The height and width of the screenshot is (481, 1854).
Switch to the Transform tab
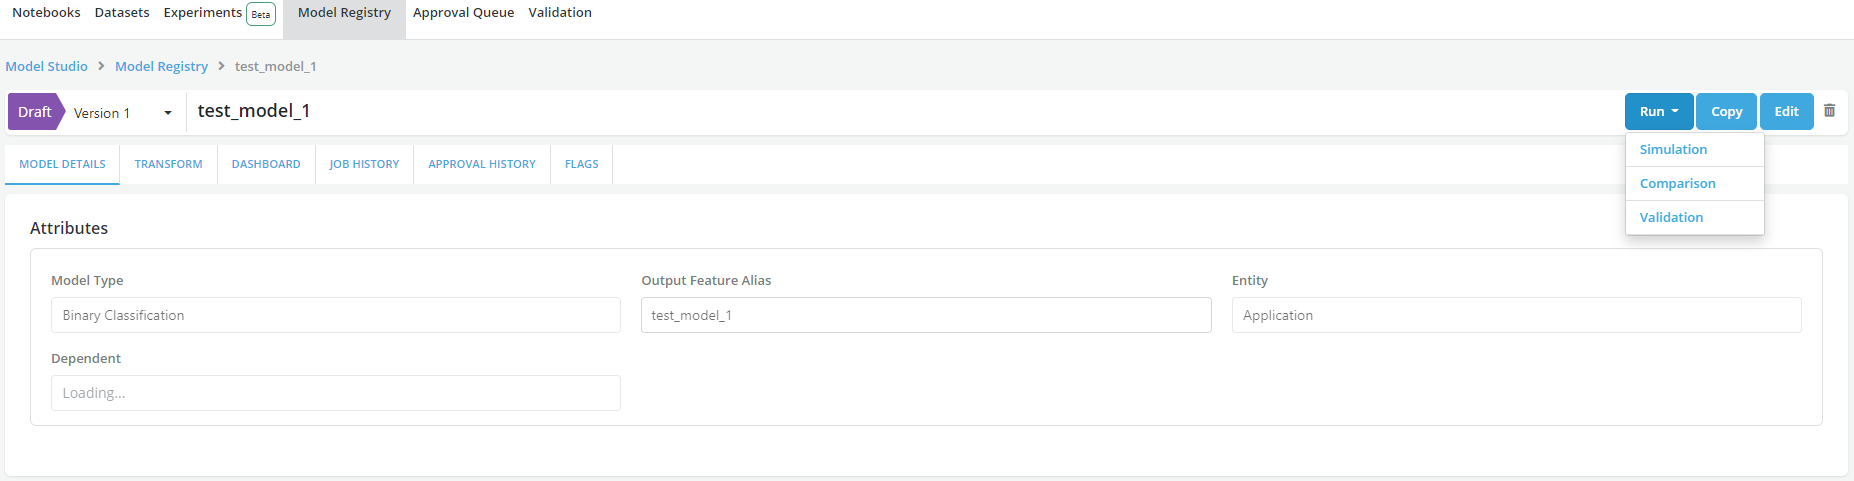pos(168,164)
